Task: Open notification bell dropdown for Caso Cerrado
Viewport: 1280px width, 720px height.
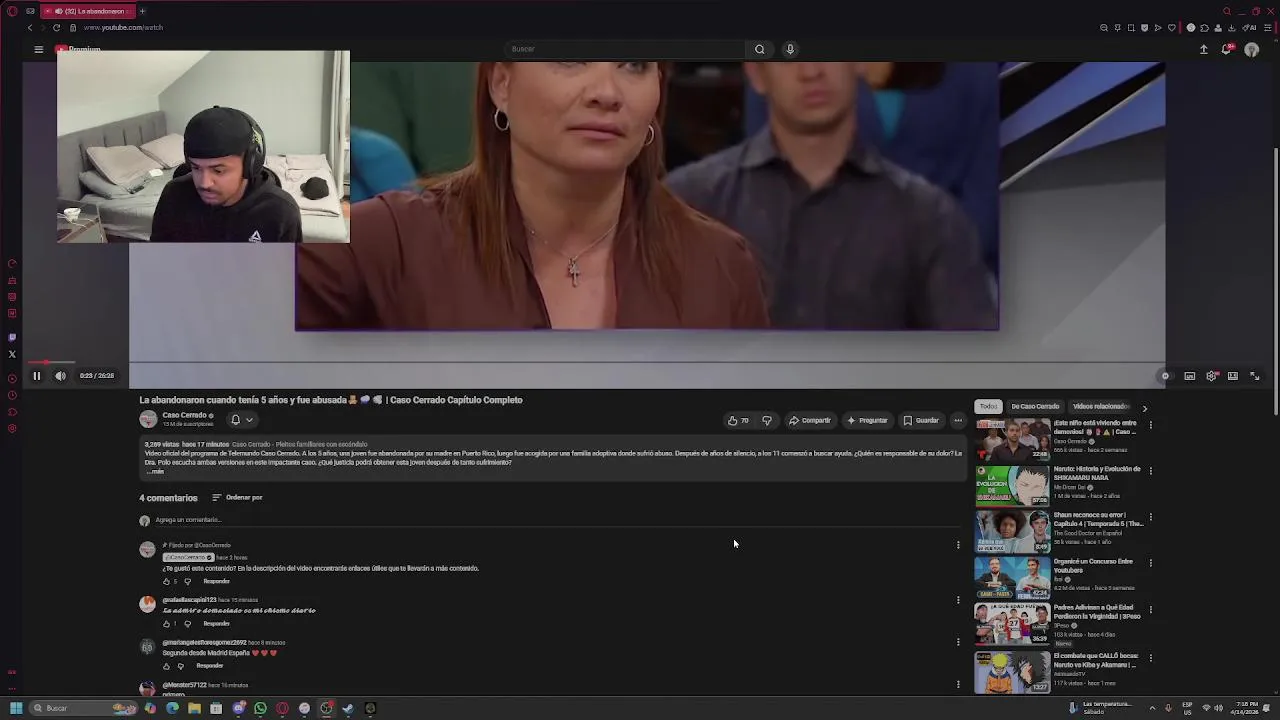Action: [x=241, y=420]
